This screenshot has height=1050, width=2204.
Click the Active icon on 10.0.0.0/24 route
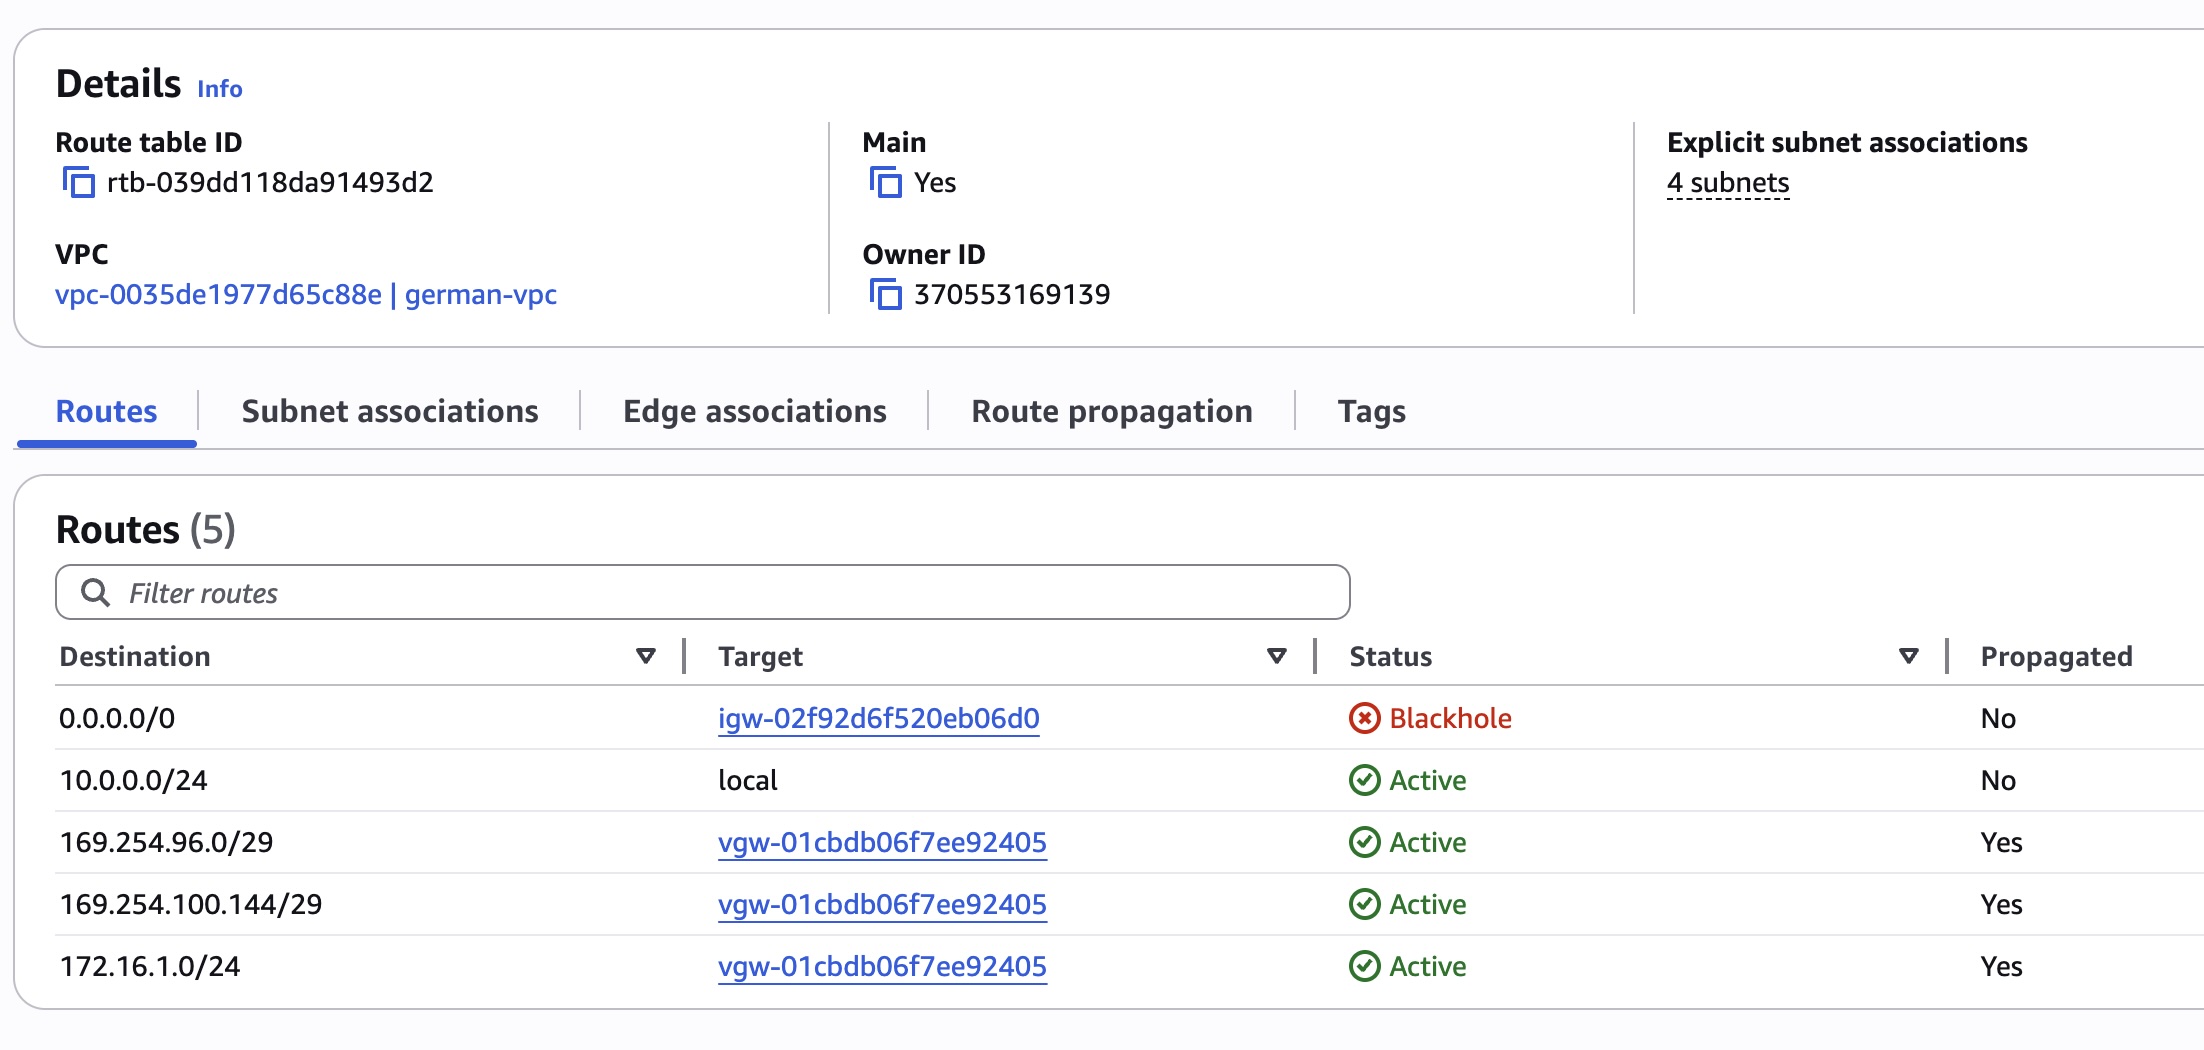click(1365, 780)
